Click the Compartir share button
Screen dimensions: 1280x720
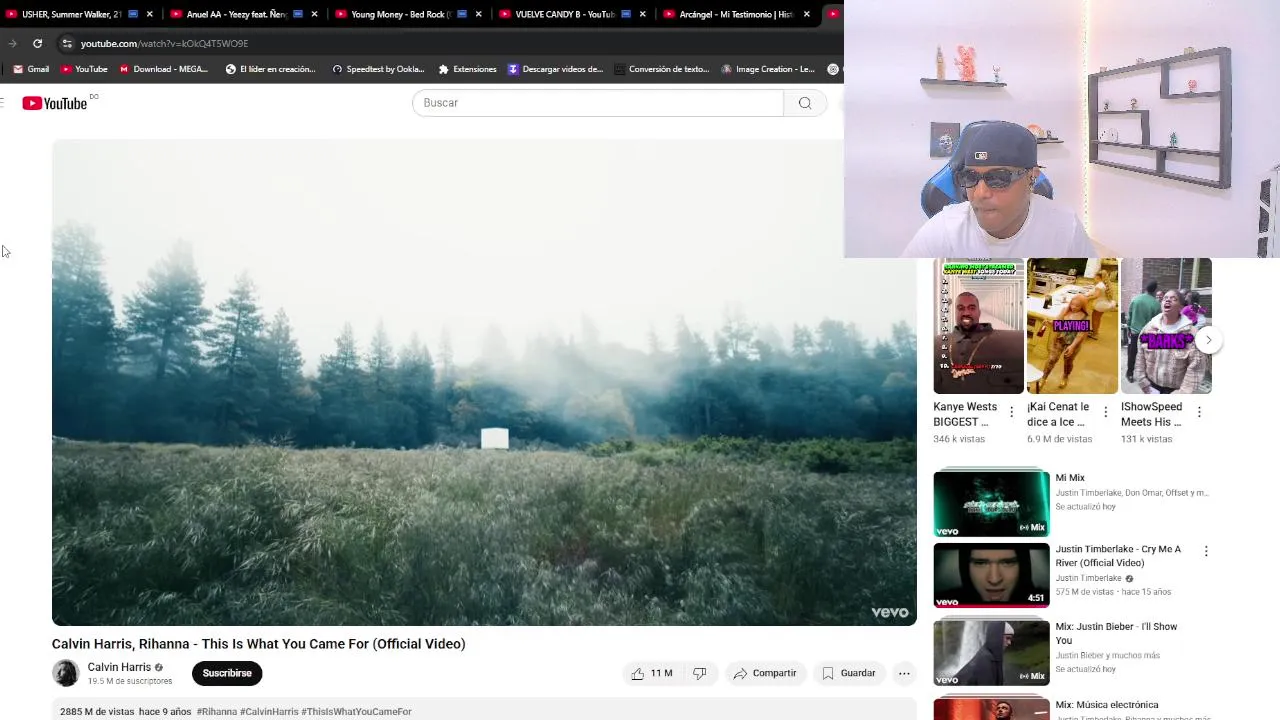click(x=765, y=673)
